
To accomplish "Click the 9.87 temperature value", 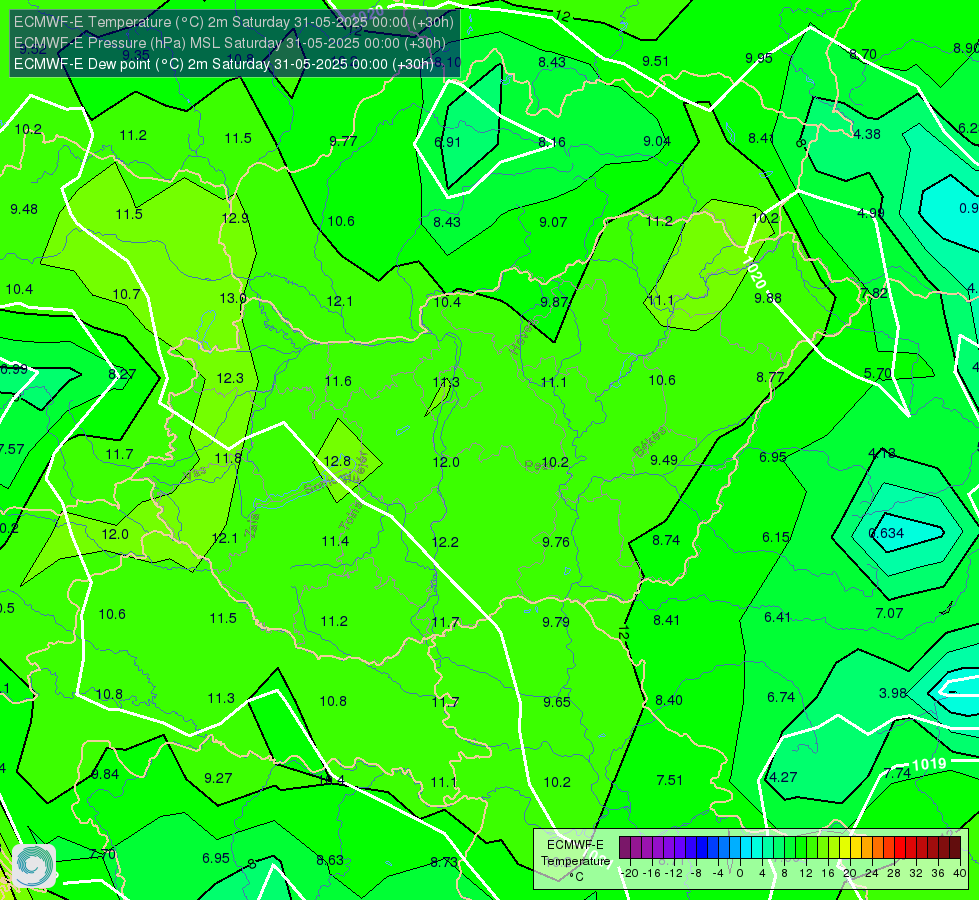I will [554, 302].
